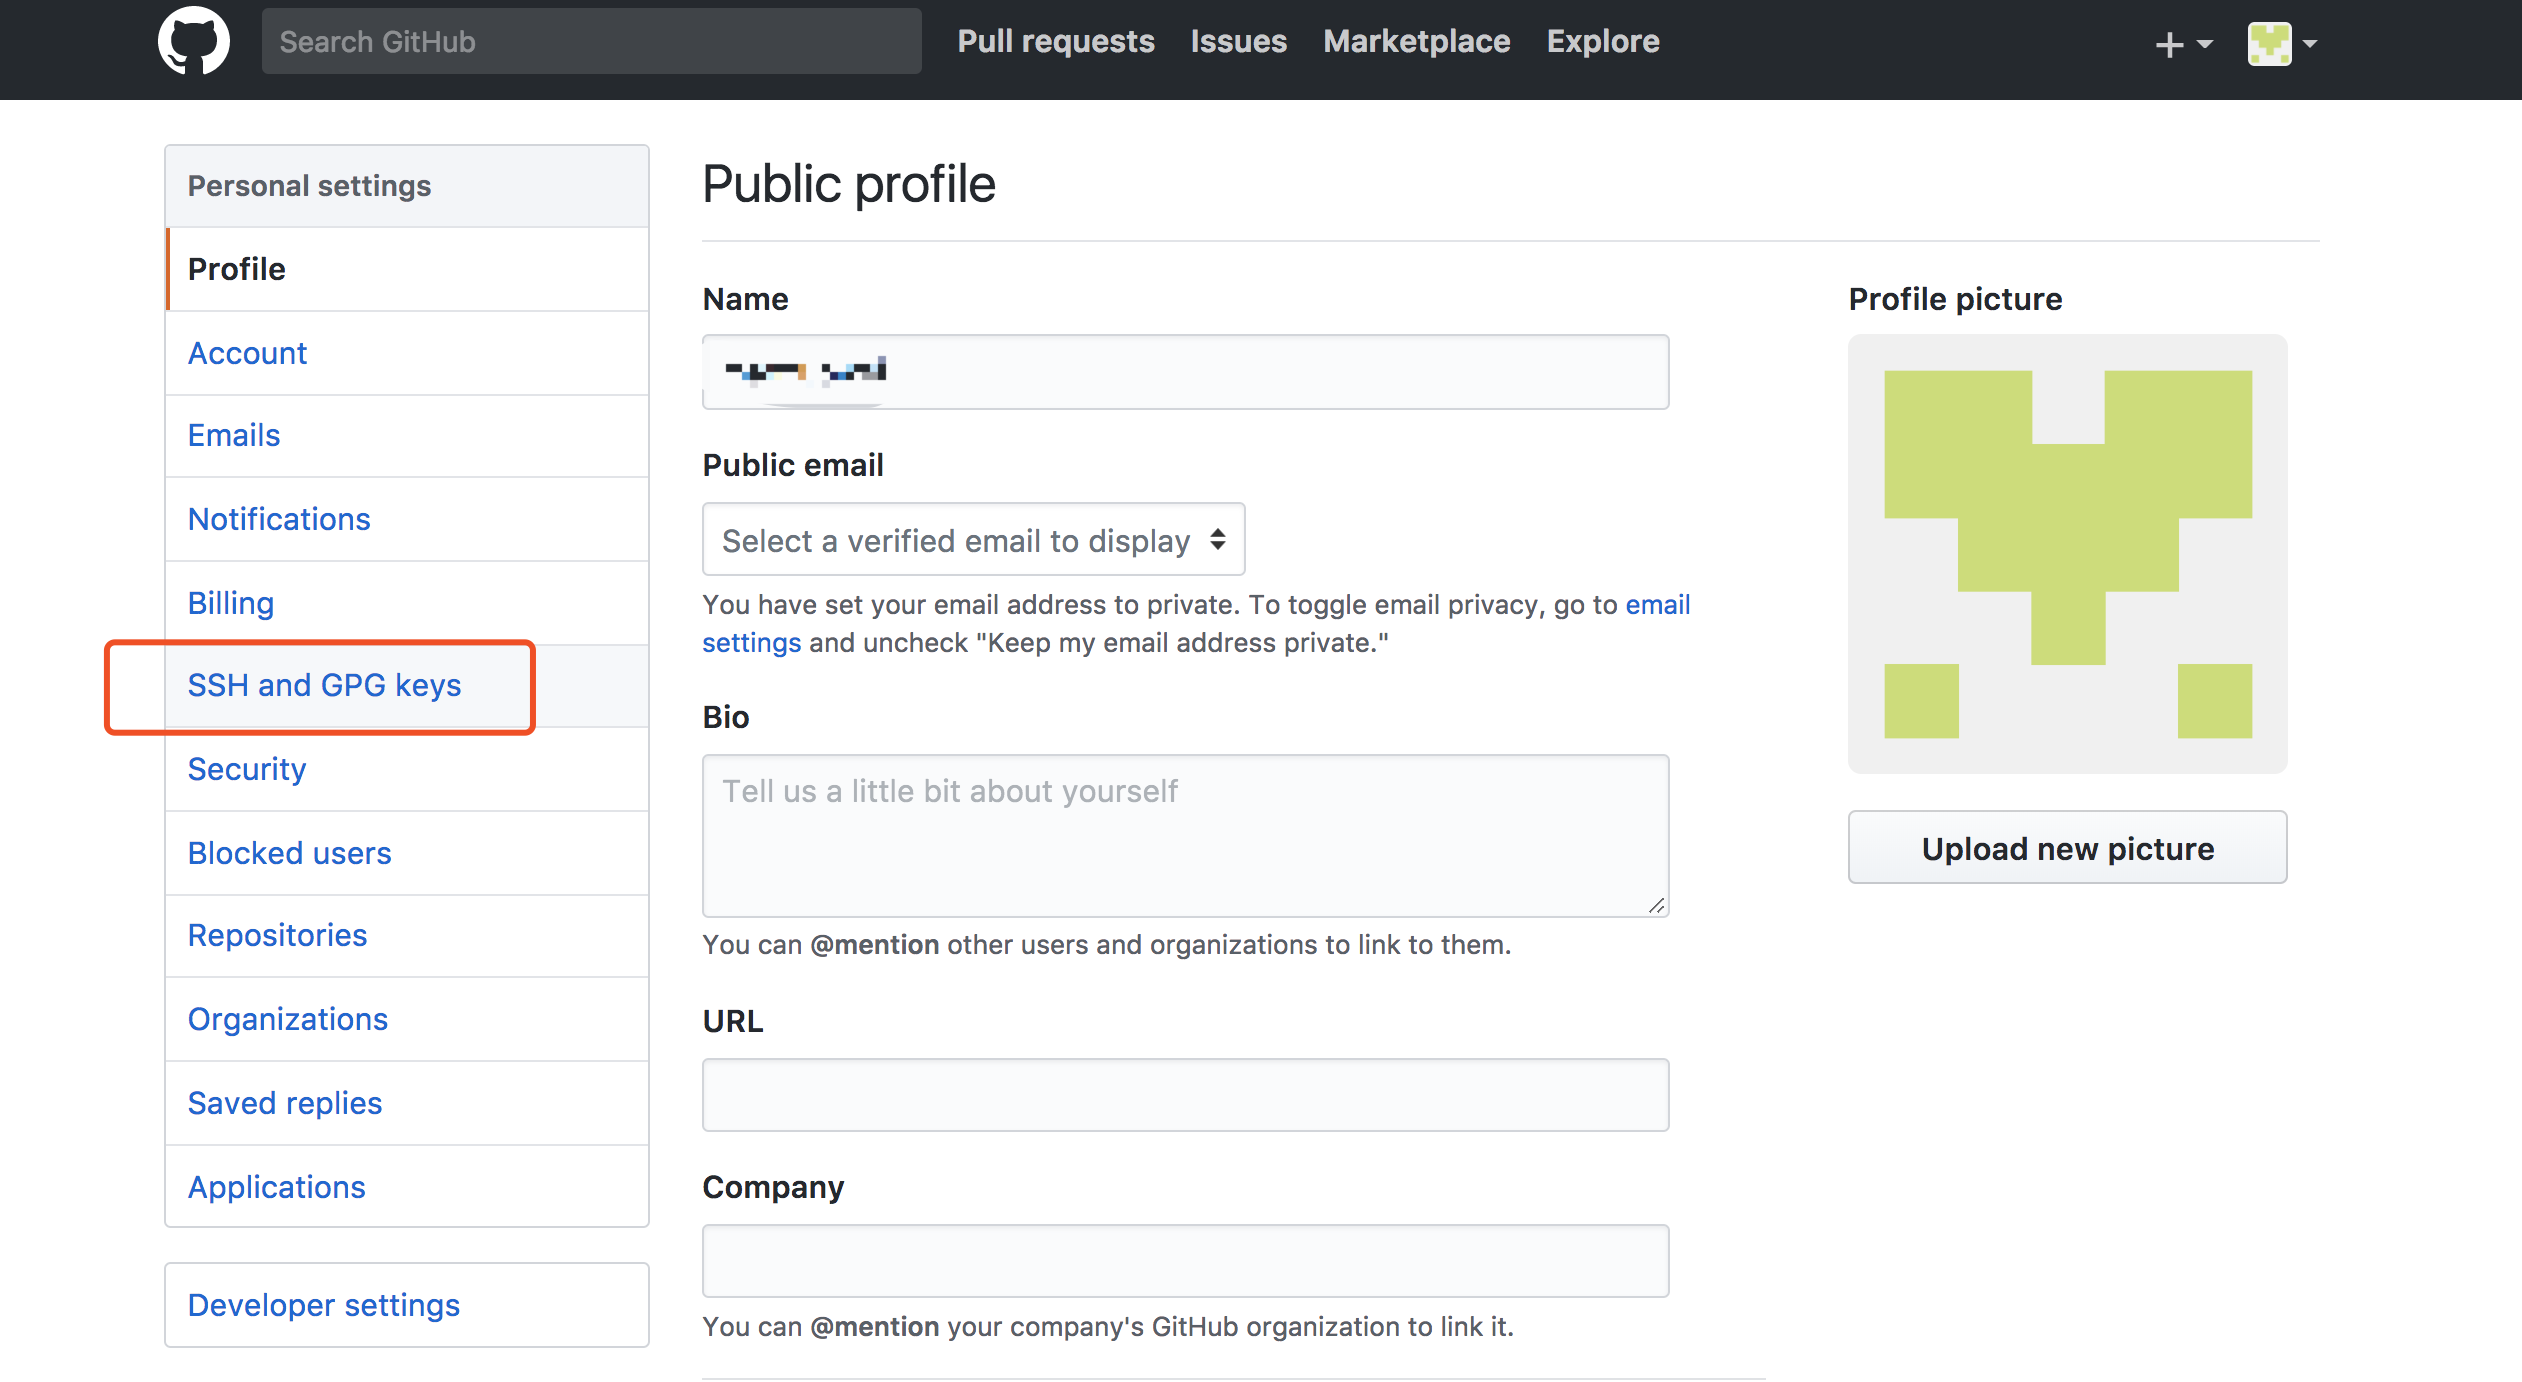Open Issues in the header
The image size is (2522, 1382).
1238,42
